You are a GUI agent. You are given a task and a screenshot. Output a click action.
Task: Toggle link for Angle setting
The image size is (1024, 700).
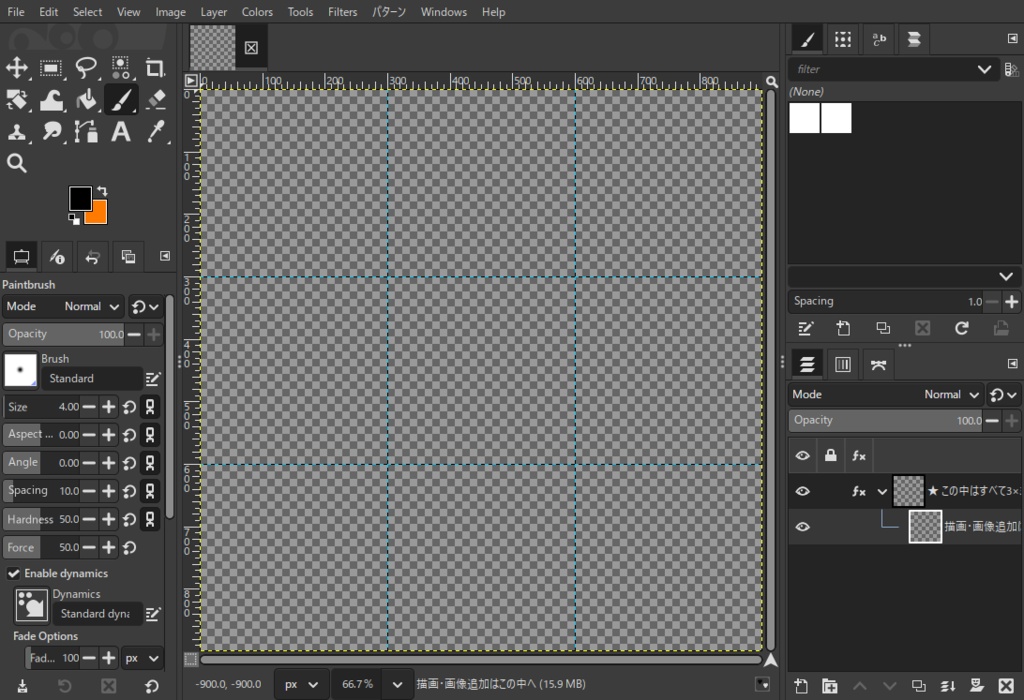pyautogui.click(x=150, y=463)
